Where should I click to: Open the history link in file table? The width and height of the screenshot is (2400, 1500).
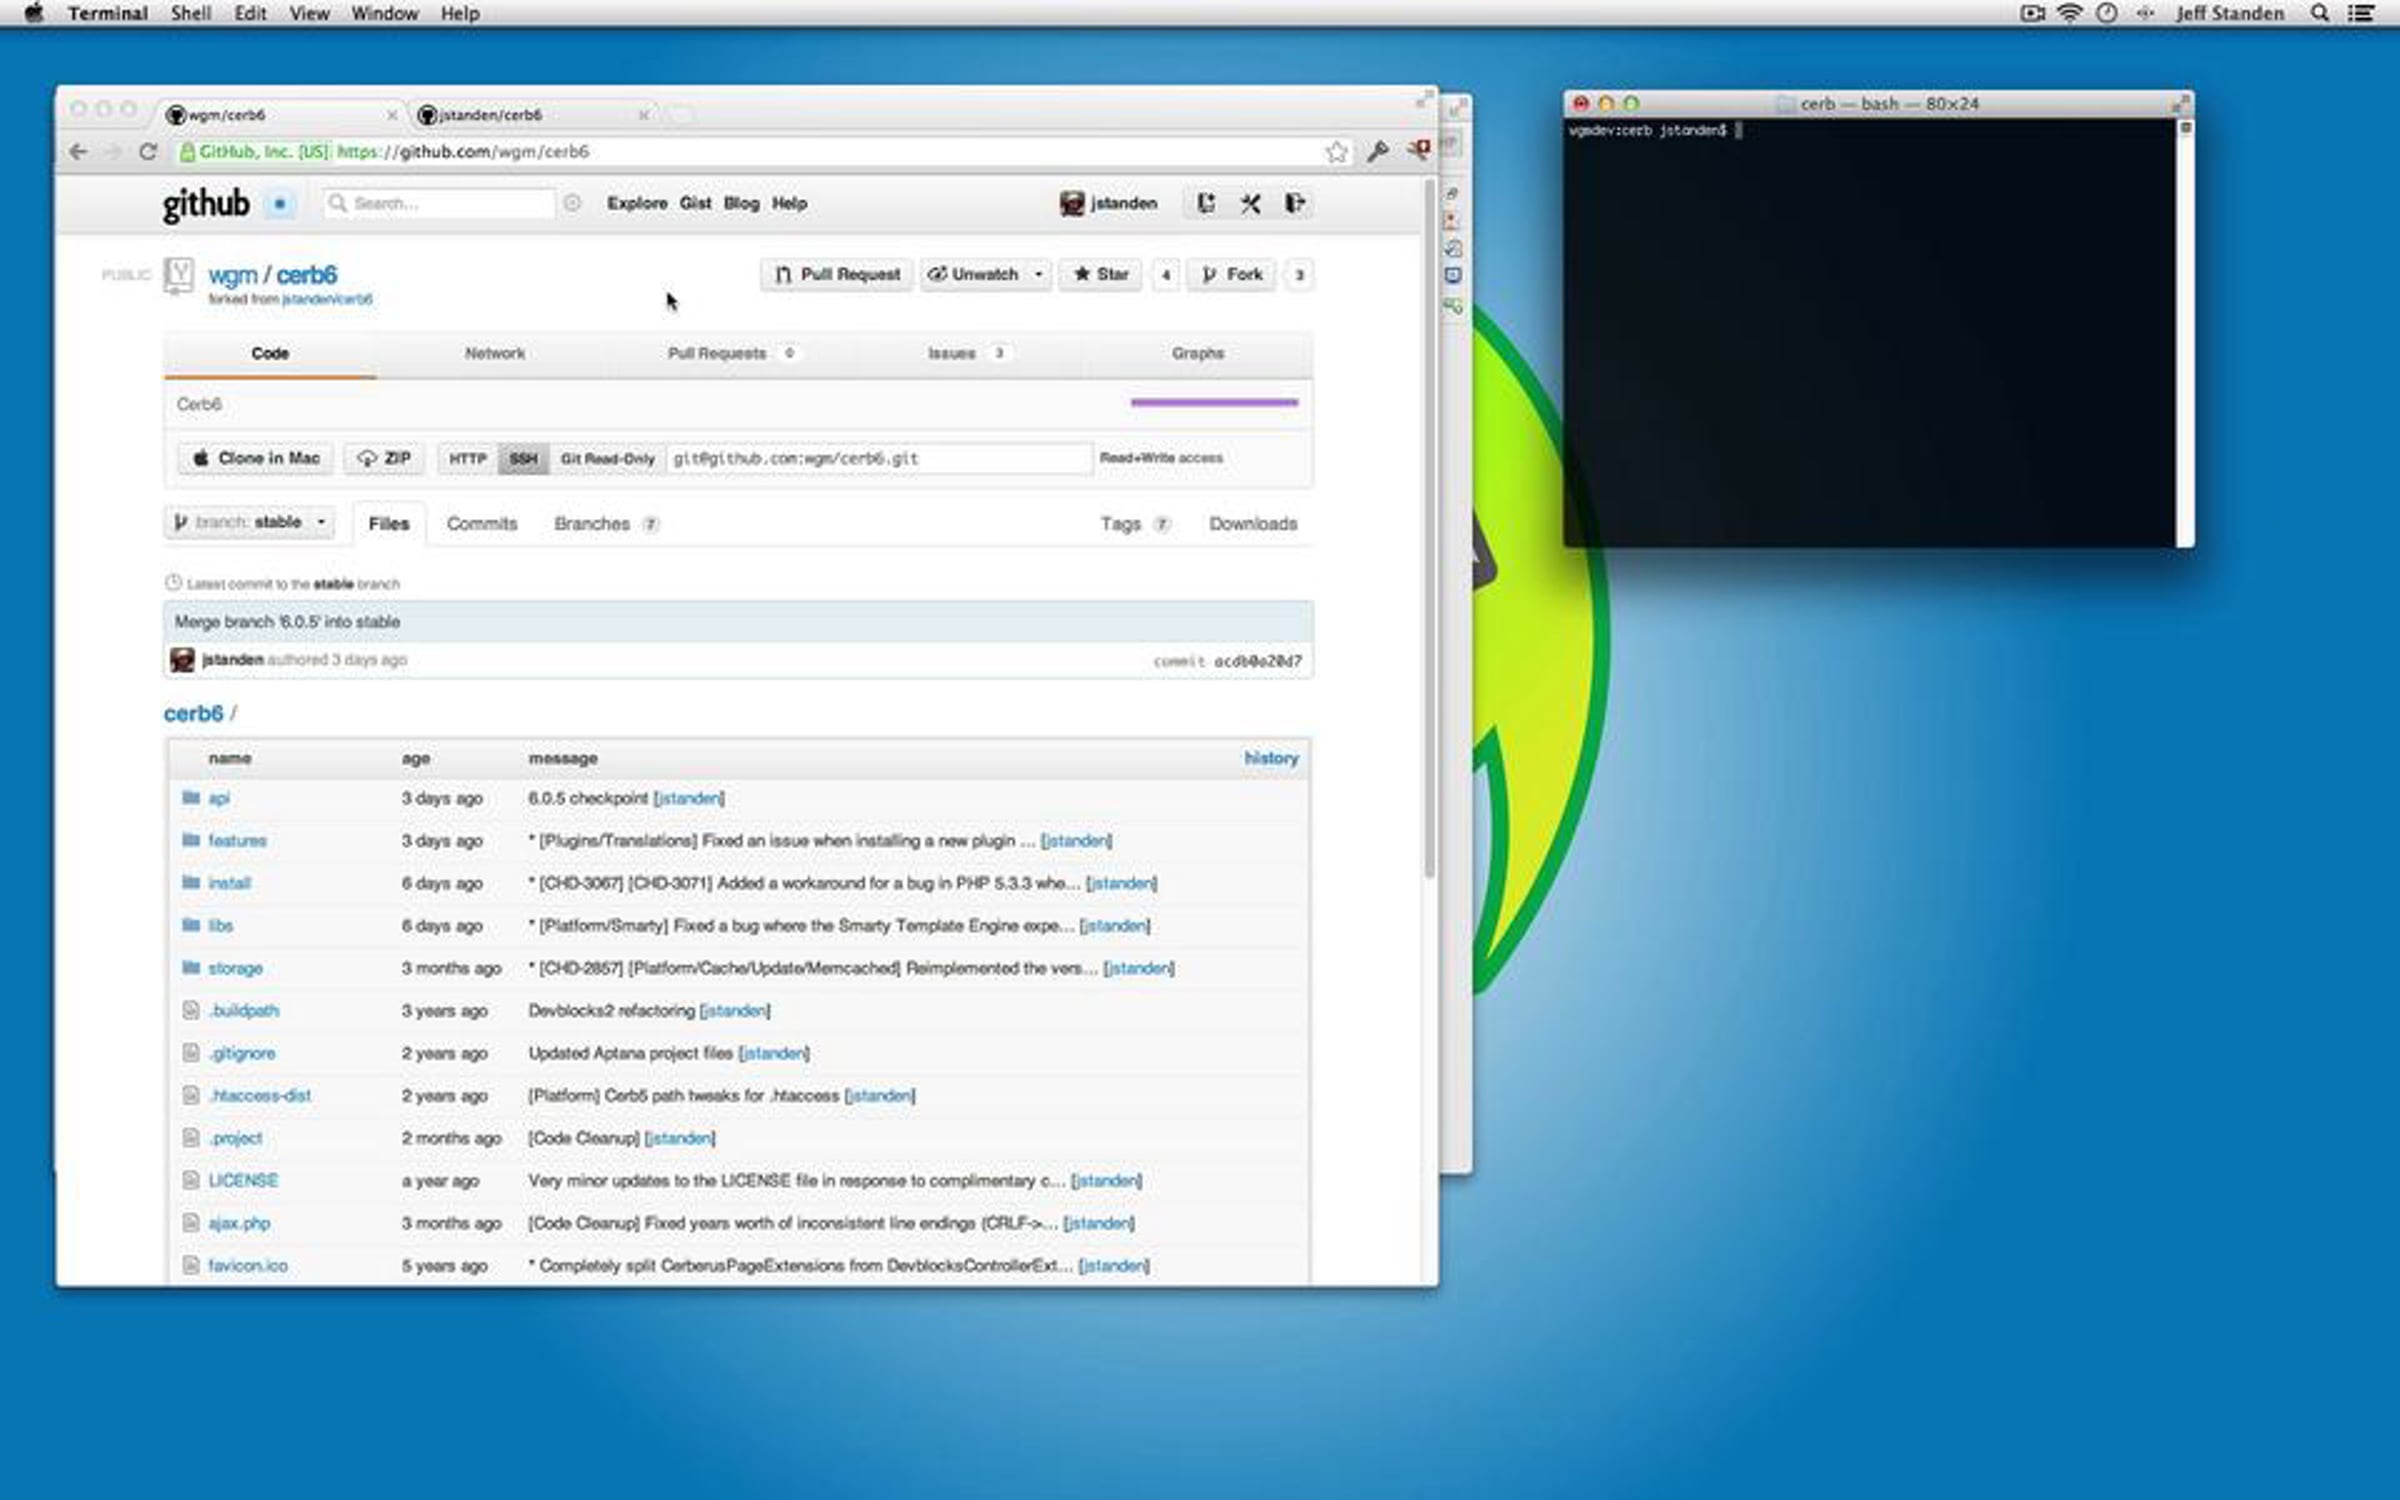coord(1270,759)
